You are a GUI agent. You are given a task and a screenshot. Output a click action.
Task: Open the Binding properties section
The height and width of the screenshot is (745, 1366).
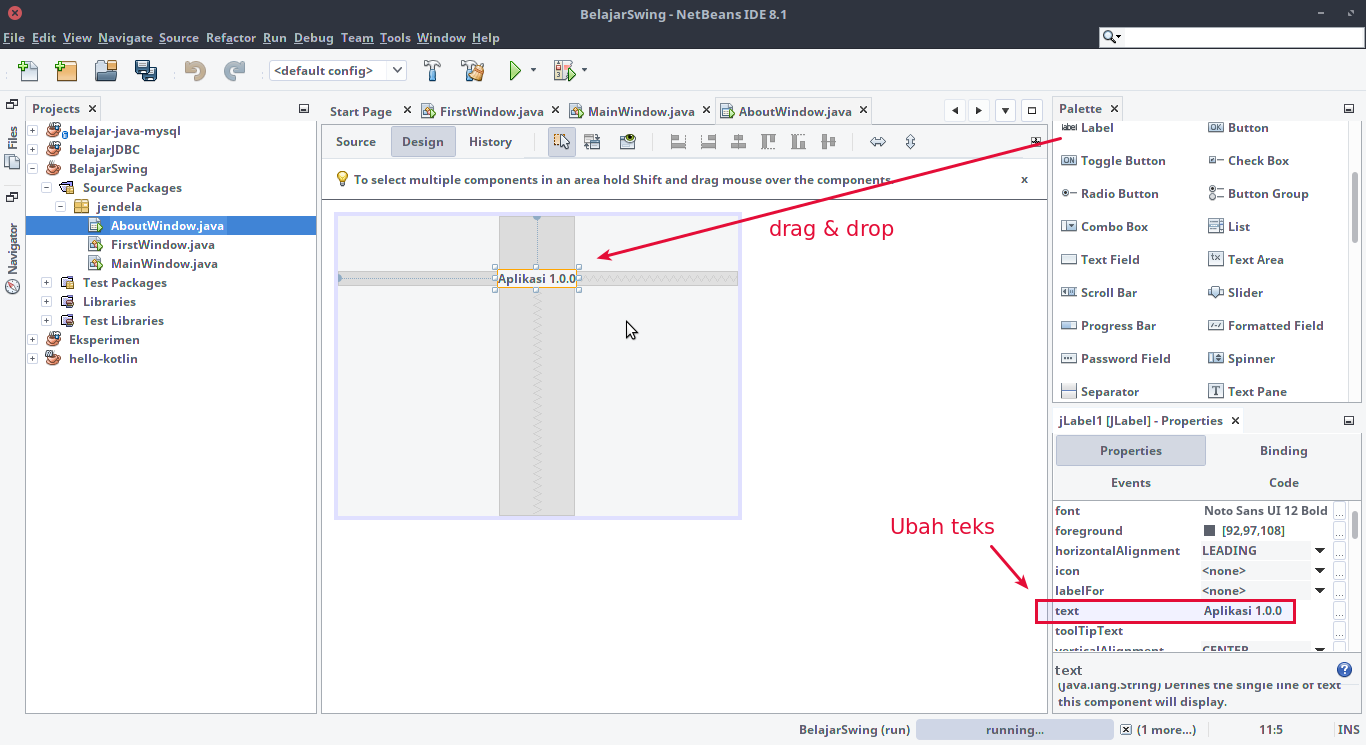coord(1283,451)
